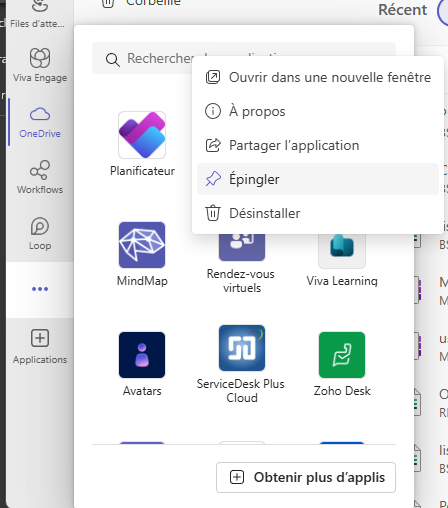
Task: Launch the Zoho Desk app
Action: click(342, 364)
